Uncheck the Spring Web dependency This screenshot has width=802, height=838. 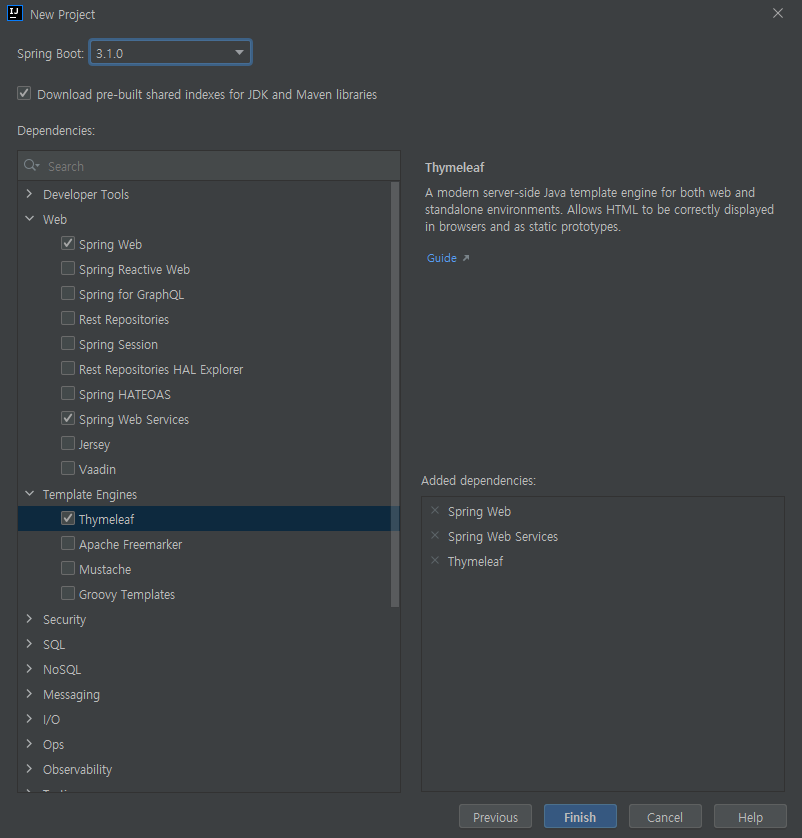pos(68,243)
